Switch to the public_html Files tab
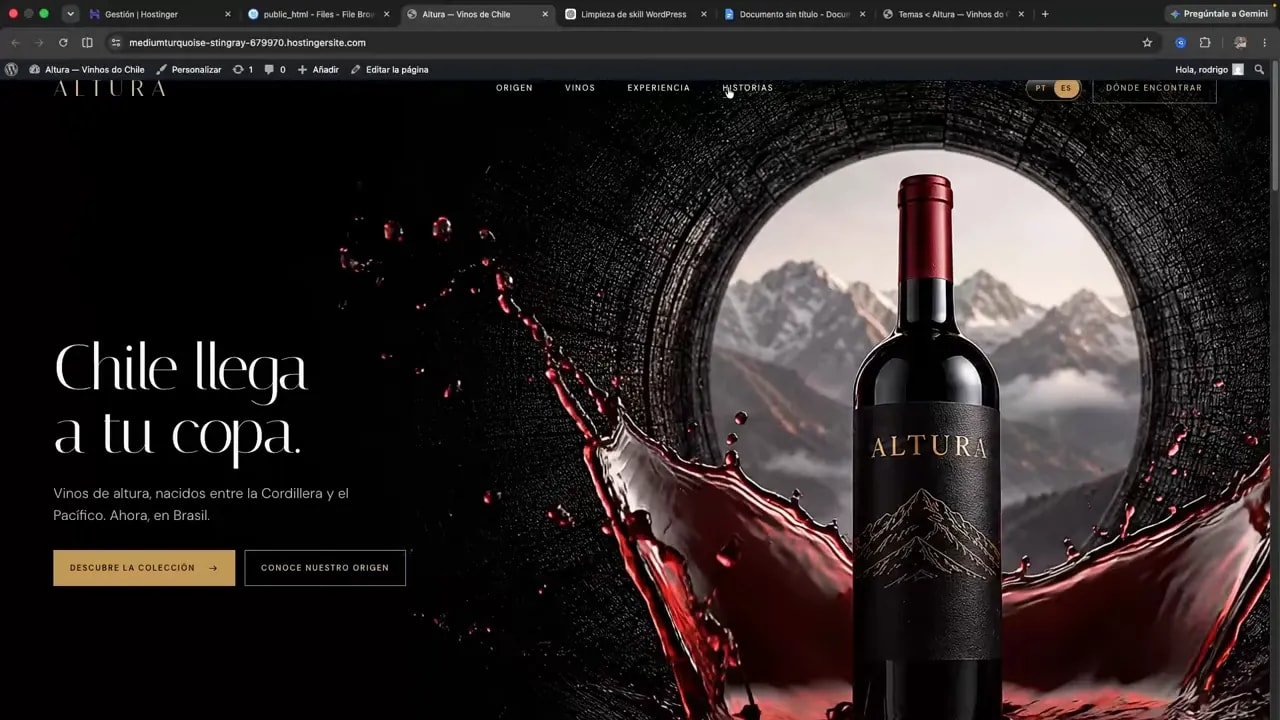Image resolution: width=1280 pixels, height=720 pixels. pyautogui.click(x=319, y=14)
